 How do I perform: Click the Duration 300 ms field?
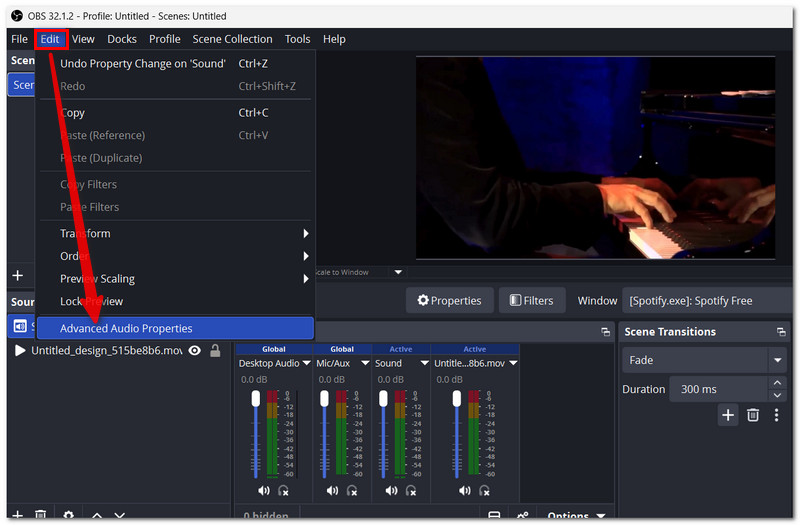[718, 389]
